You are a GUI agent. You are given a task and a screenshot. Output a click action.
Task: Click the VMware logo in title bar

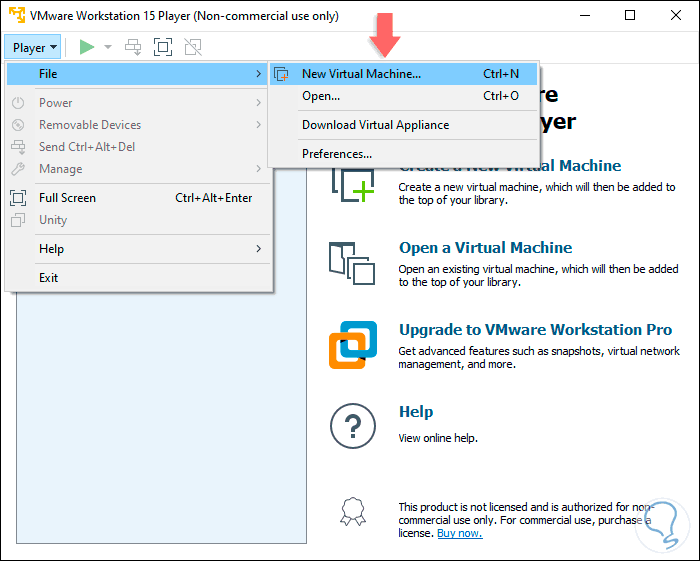(17, 15)
